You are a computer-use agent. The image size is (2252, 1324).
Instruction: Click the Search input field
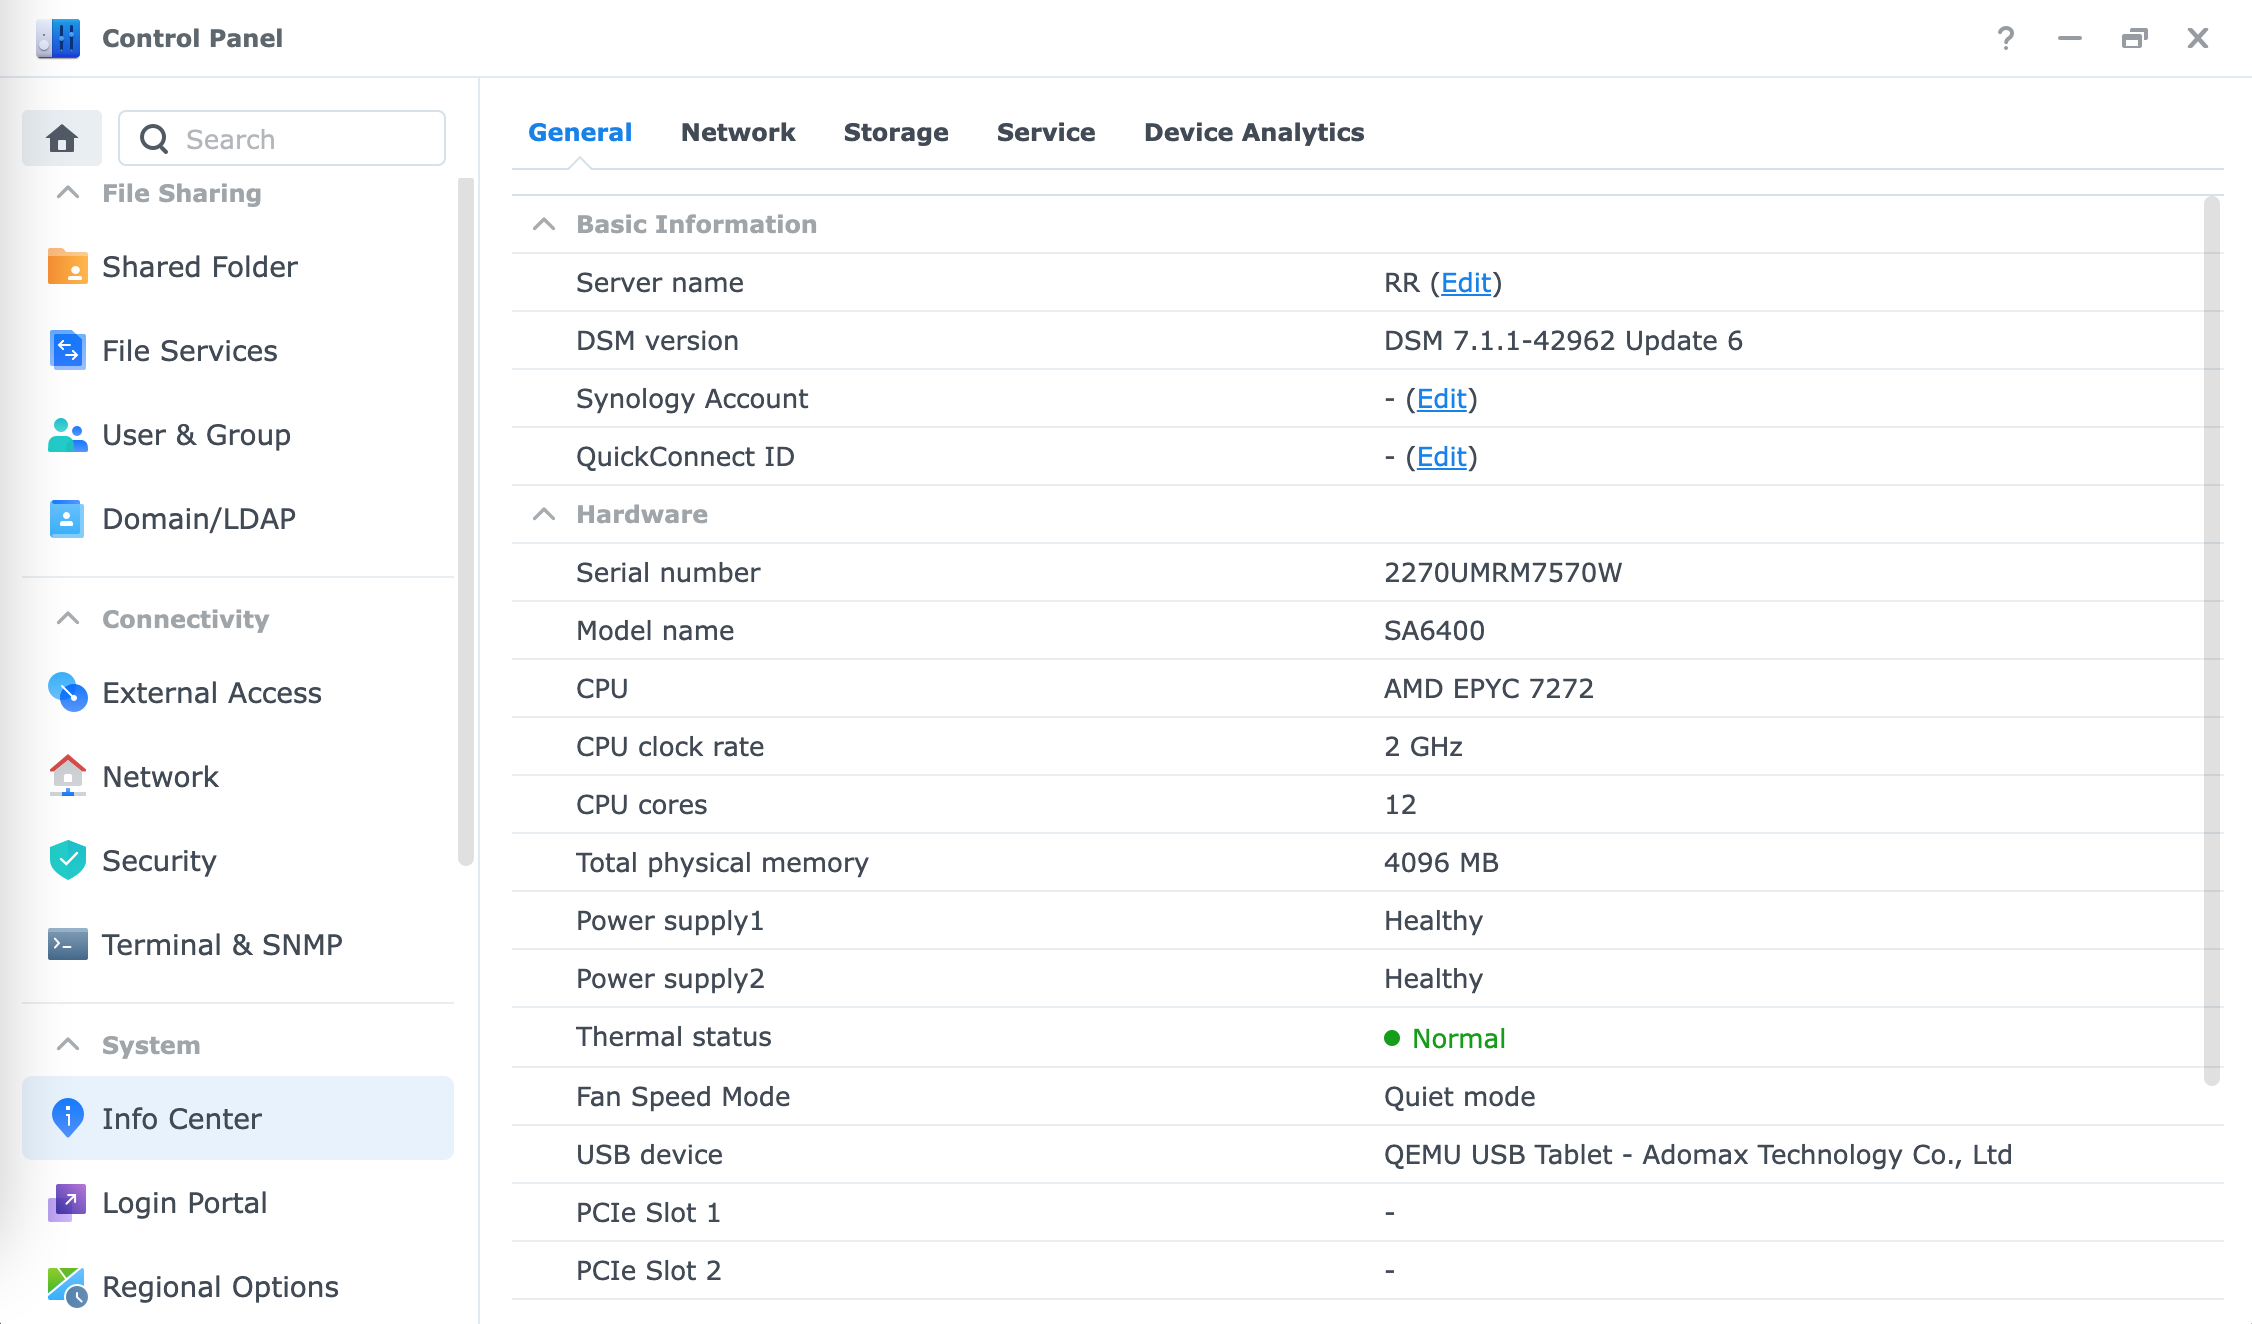coord(282,138)
